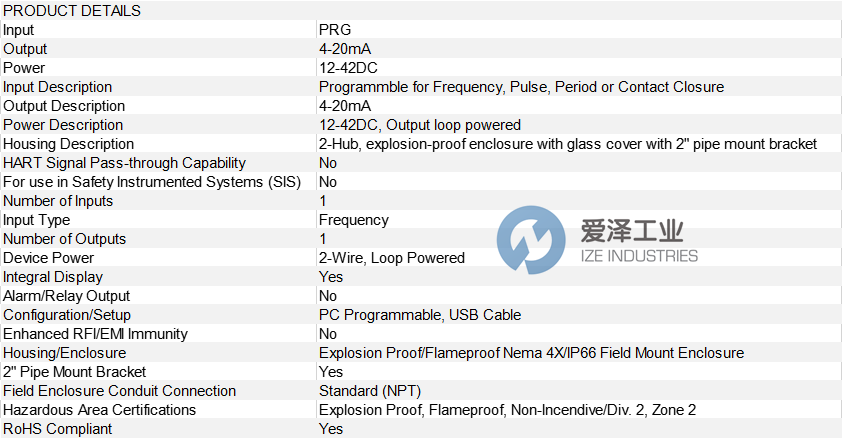Click the Standard (NPT) conduit value

click(368, 391)
